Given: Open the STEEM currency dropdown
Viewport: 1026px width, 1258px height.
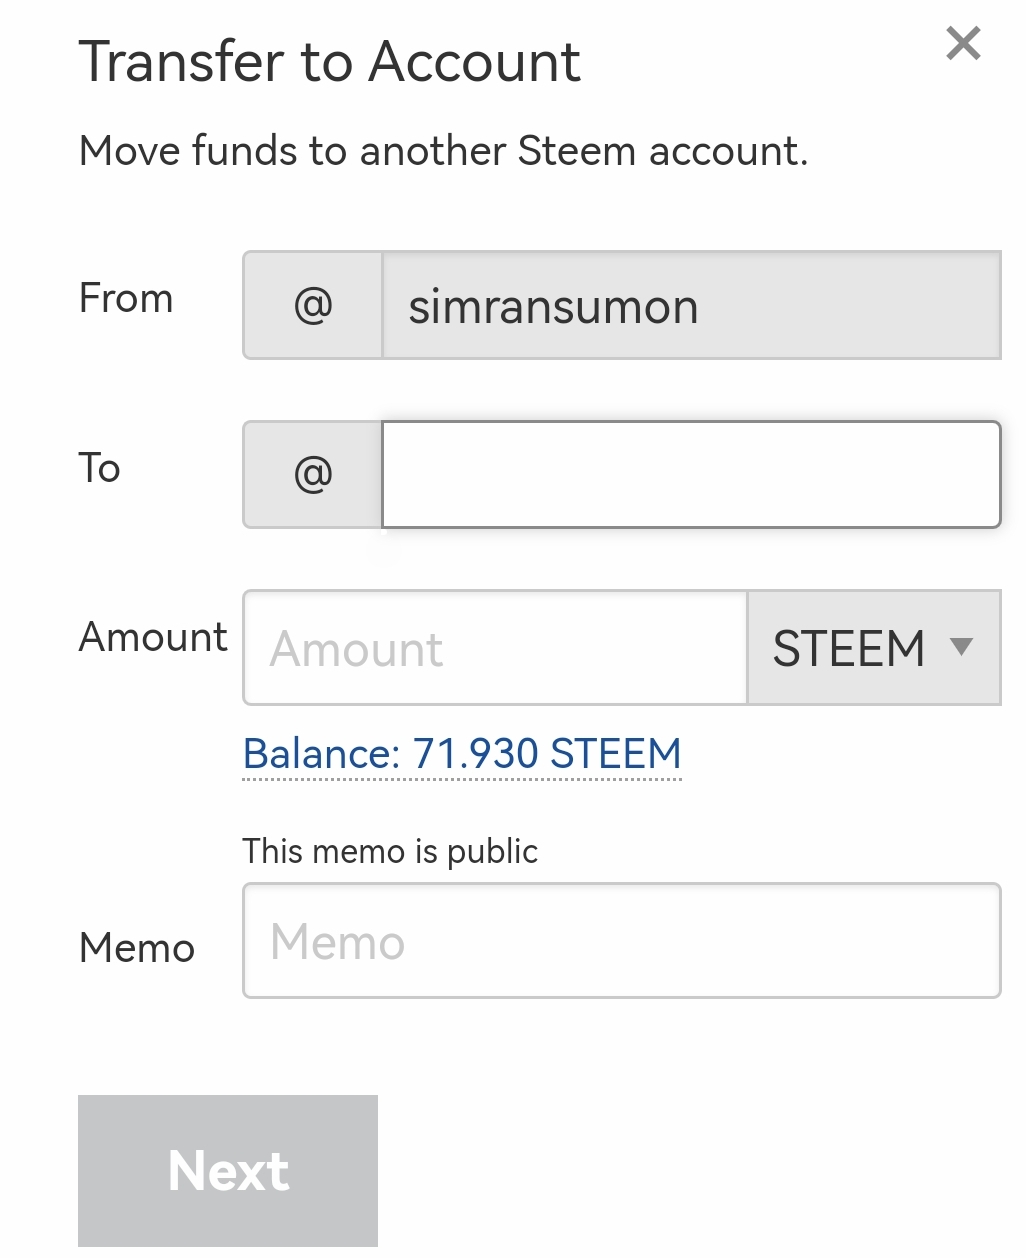Looking at the screenshot, I should [x=872, y=648].
